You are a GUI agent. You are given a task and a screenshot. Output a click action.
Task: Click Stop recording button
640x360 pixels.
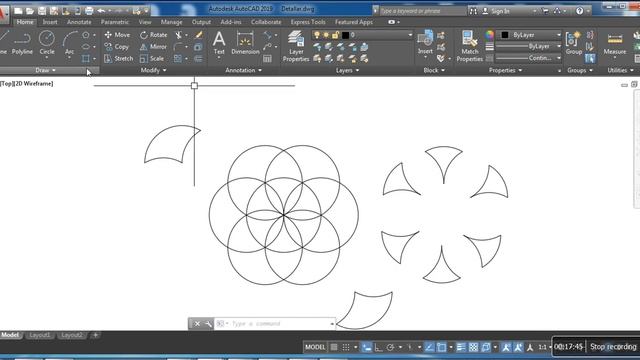click(613, 347)
